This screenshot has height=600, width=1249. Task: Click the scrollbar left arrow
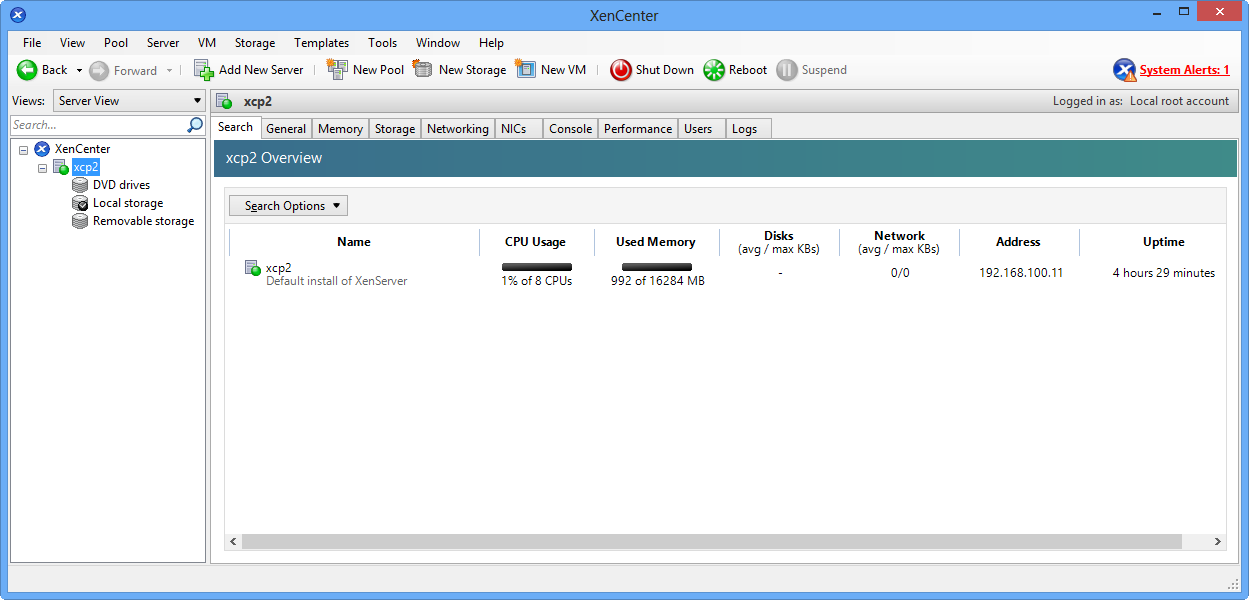[x=233, y=541]
